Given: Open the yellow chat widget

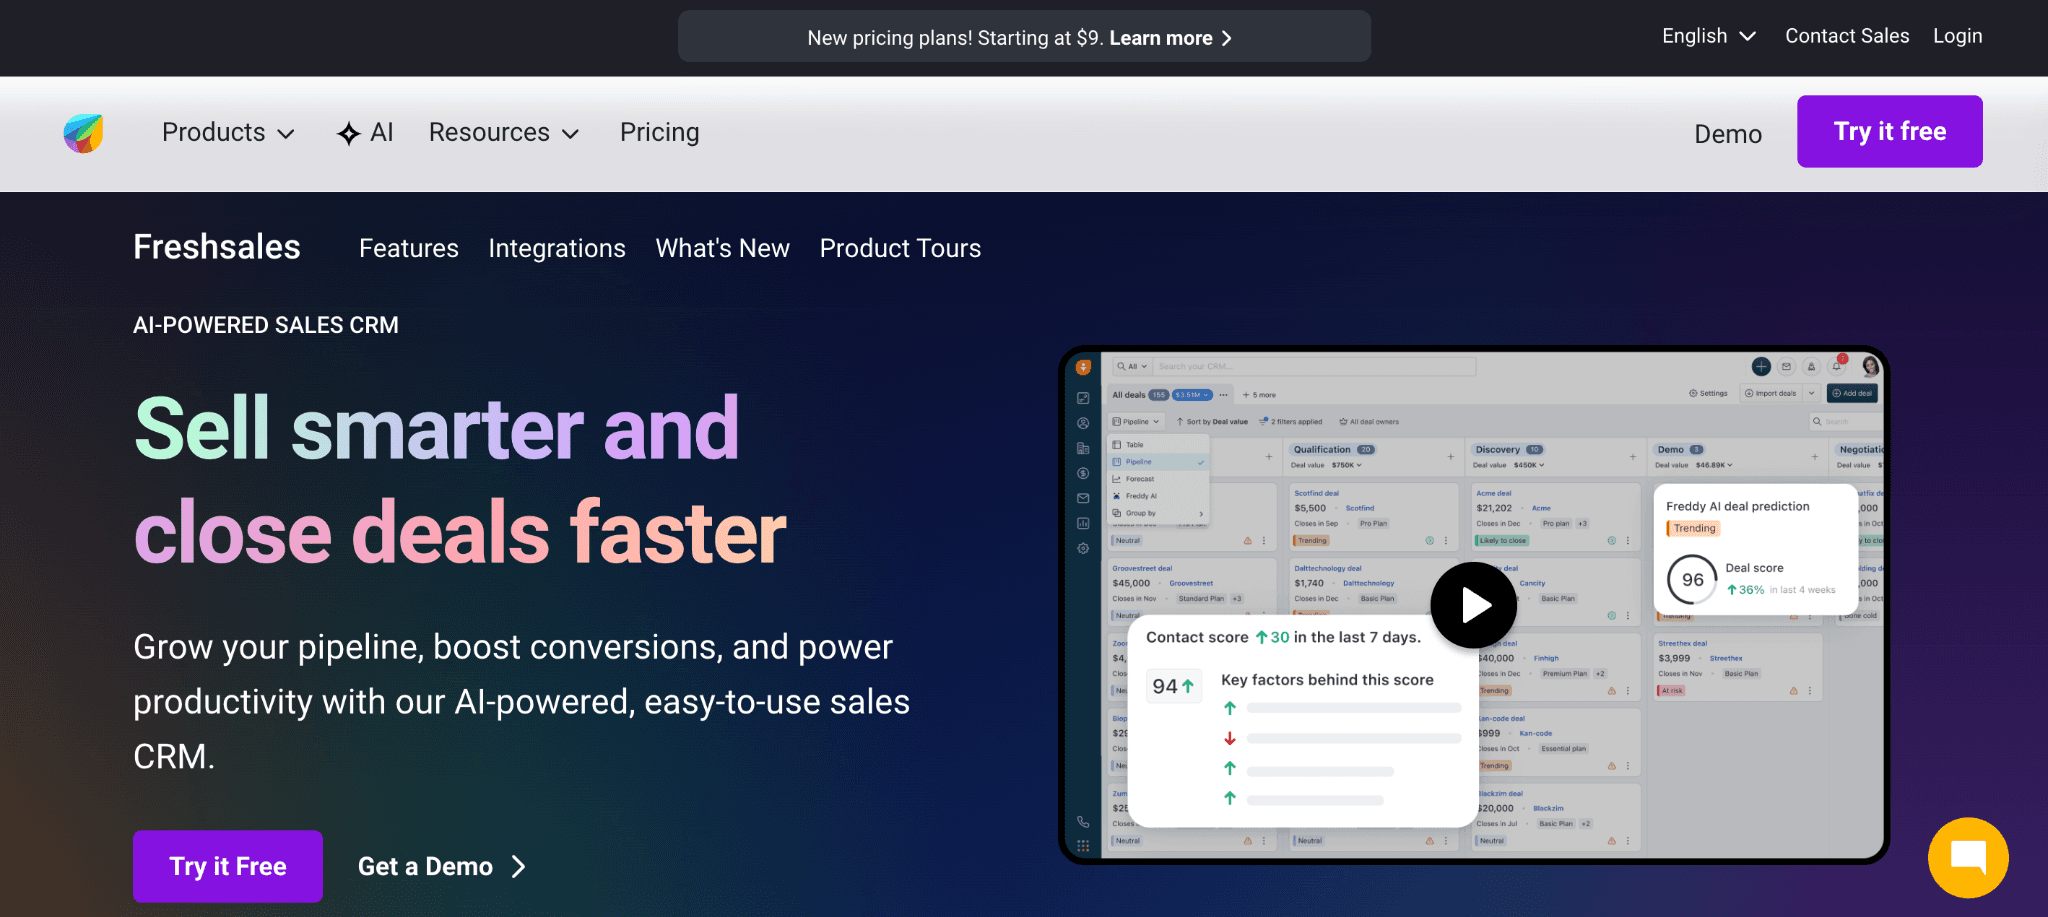Looking at the screenshot, I should 1968,858.
